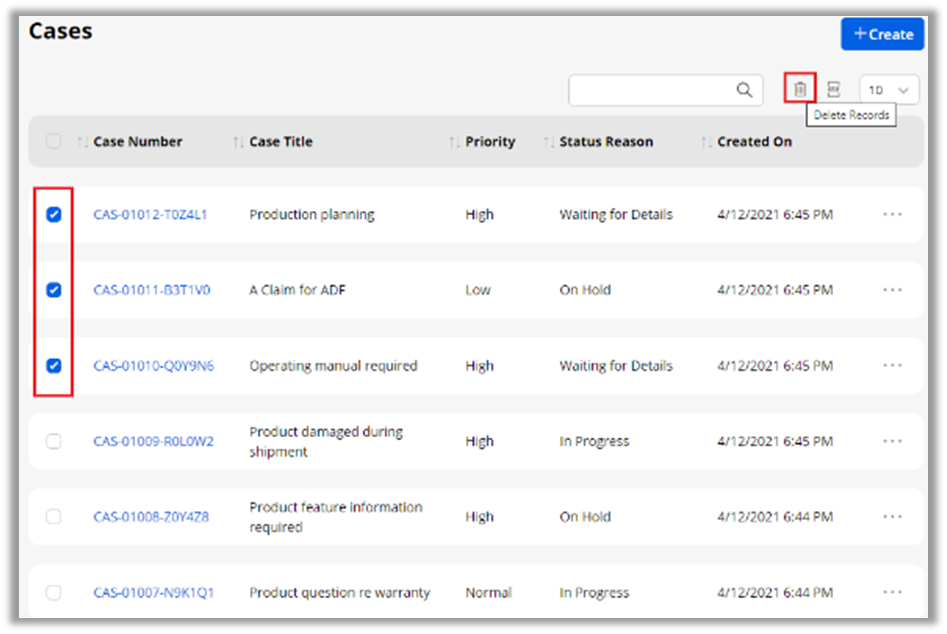Sort by the Created On column
This screenshot has width=947, height=634.
pos(754,142)
